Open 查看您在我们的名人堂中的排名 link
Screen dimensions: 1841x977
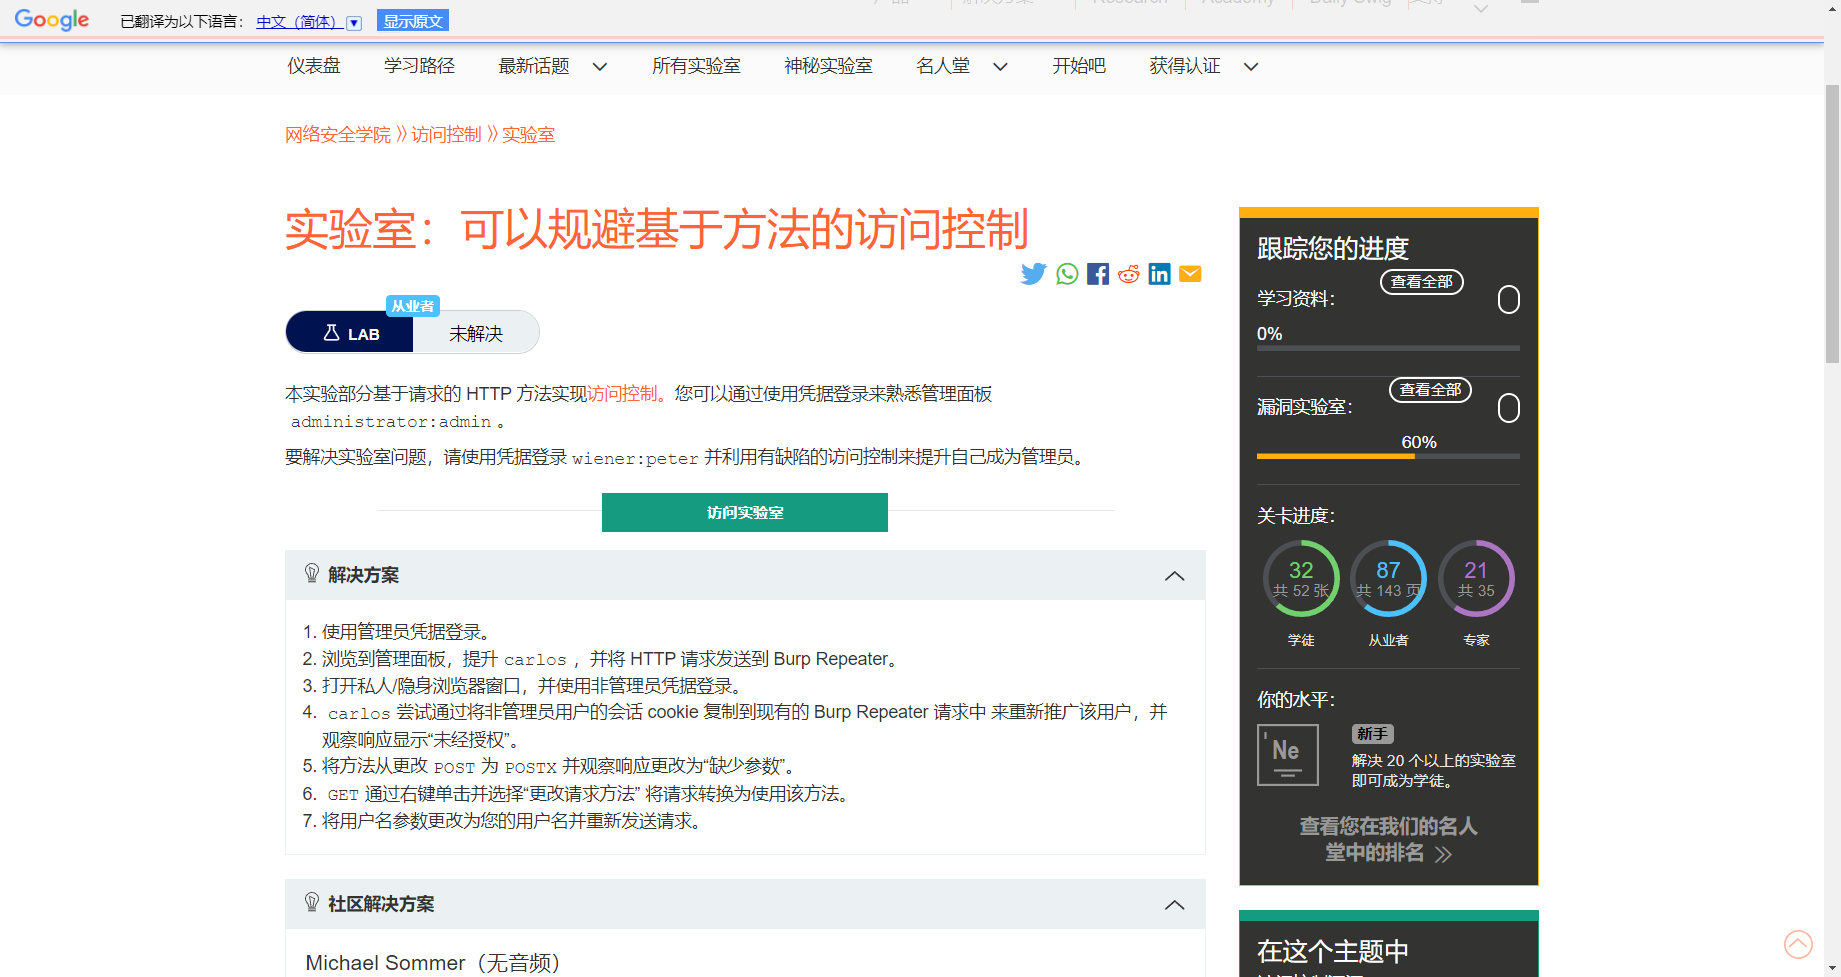1388,839
